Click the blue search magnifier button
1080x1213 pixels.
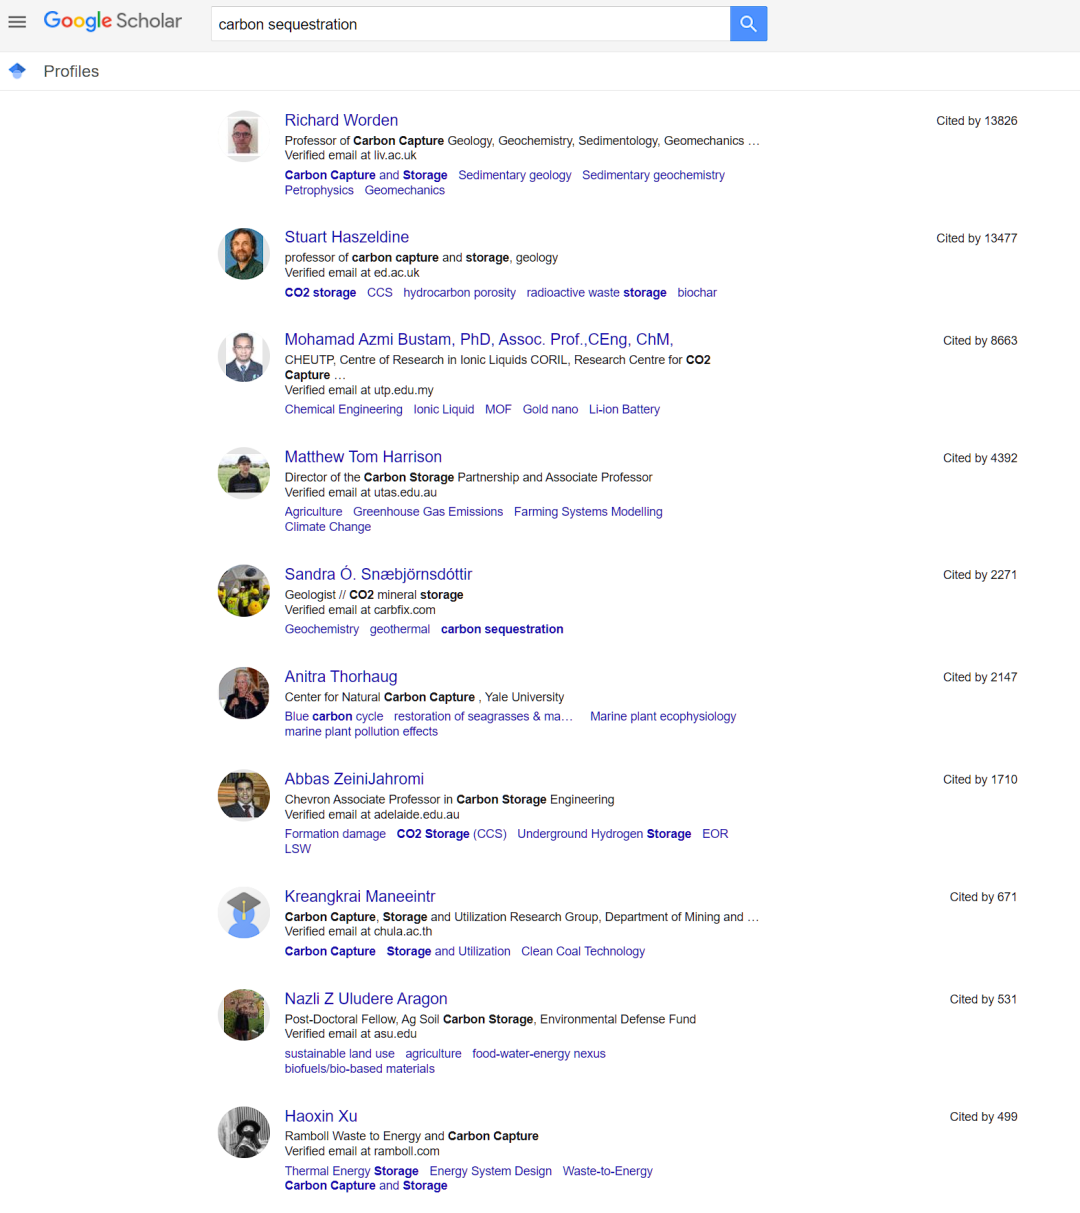pyautogui.click(x=748, y=24)
